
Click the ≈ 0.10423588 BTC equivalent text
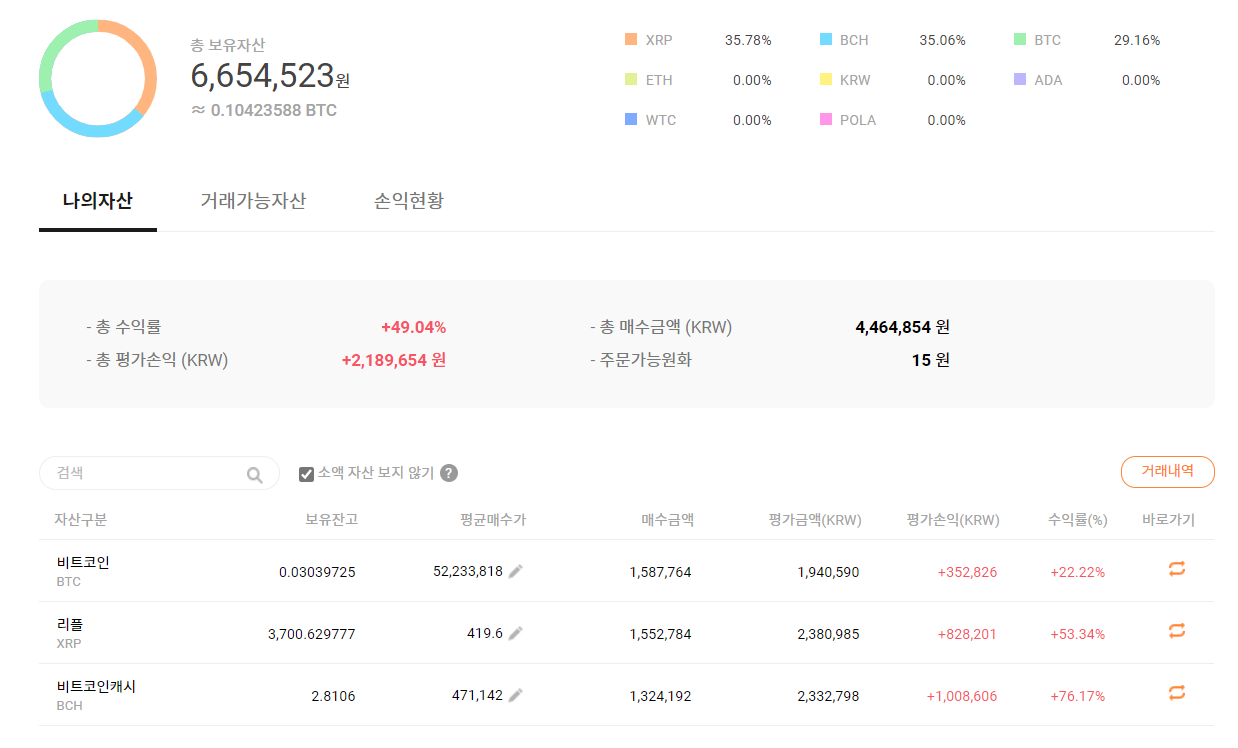(264, 110)
